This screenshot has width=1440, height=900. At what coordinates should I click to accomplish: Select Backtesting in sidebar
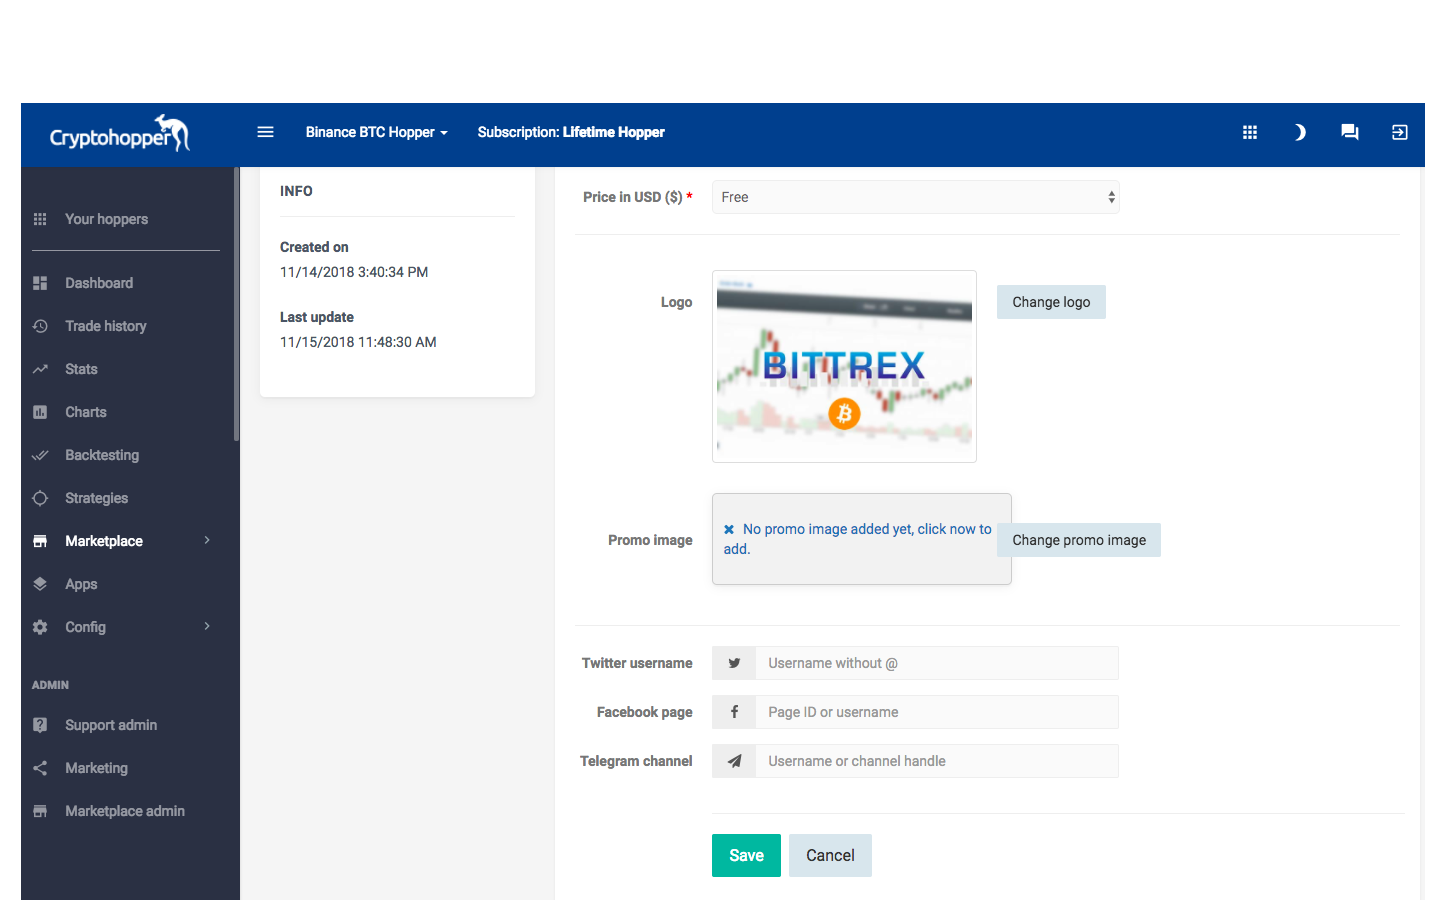click(102, 455)
